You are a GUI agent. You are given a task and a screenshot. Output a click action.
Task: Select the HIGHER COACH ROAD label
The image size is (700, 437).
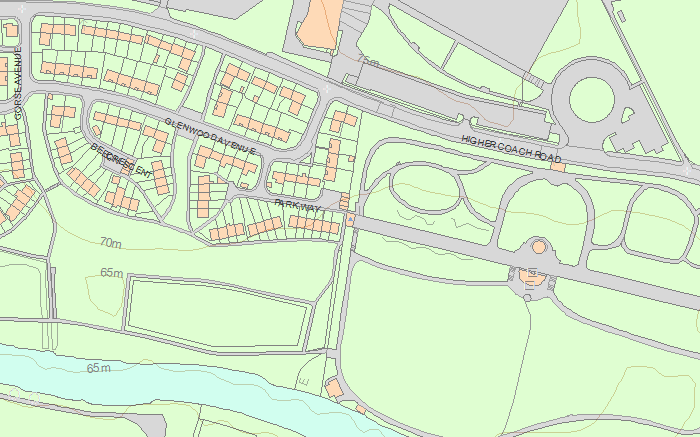[511, 149]
